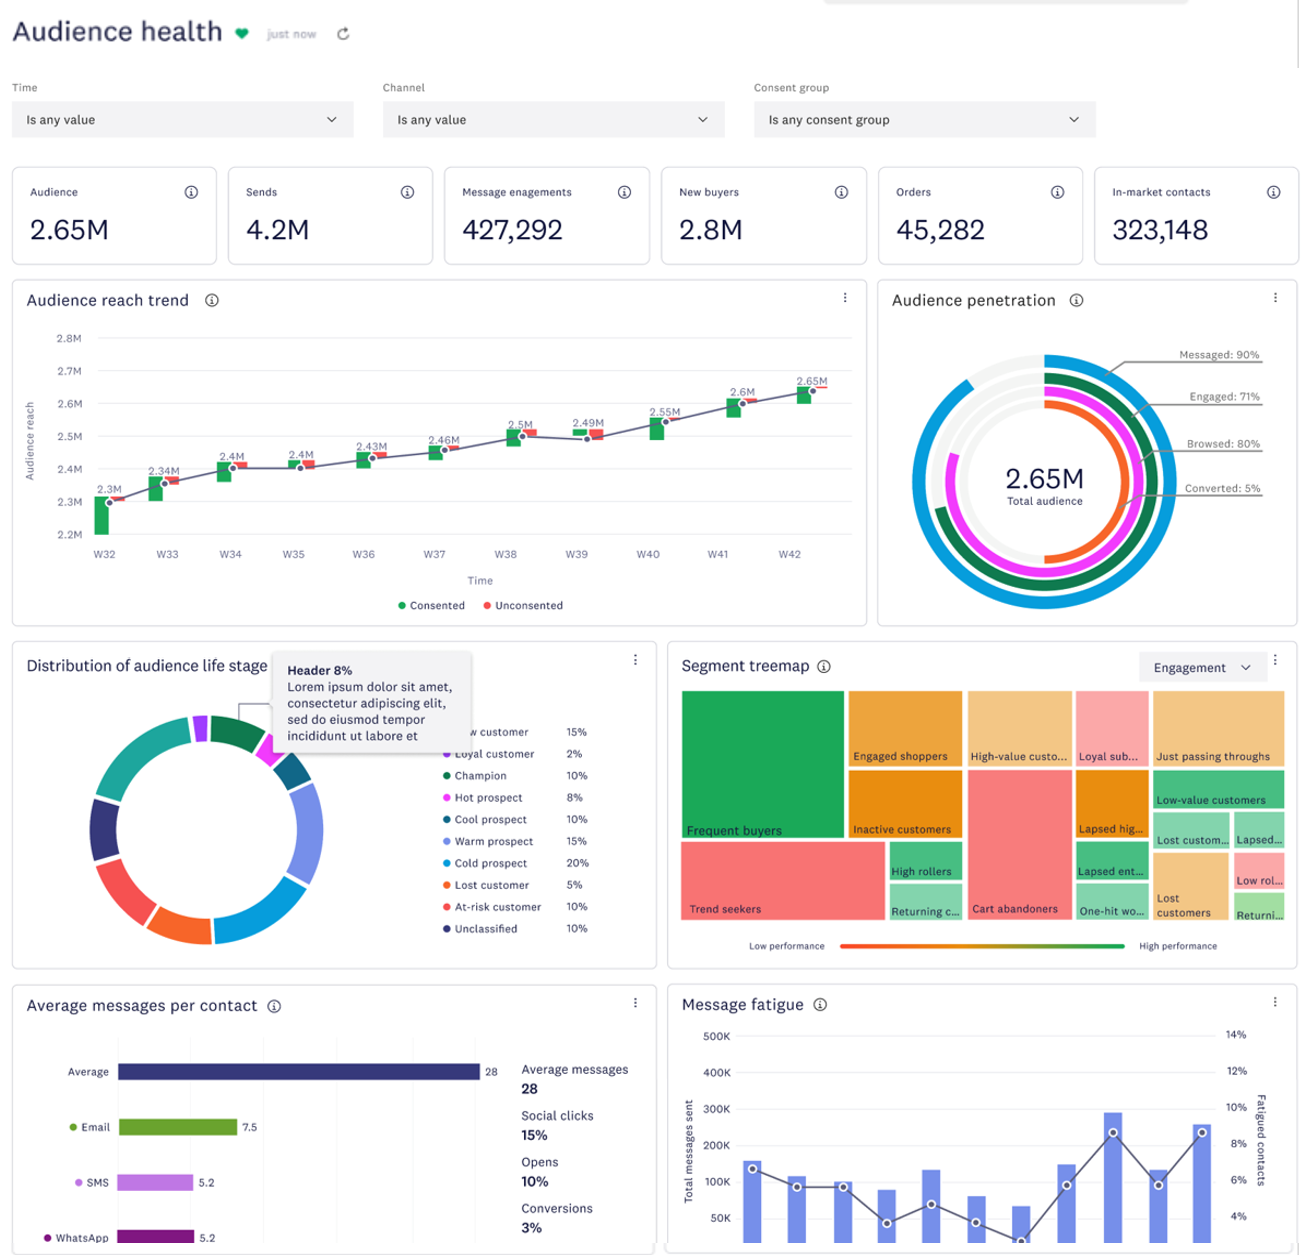1312x1260 pixels.
Task: Open Message fatigue three-dot options menu
Action: coord(1275,1002)
